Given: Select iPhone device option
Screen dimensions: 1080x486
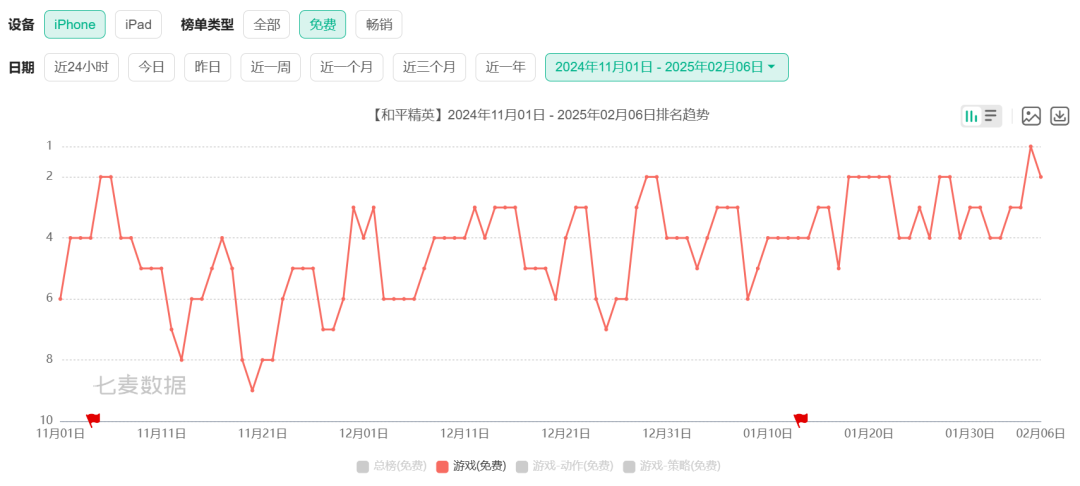Looking at the screenshot, I should (74, 25).
